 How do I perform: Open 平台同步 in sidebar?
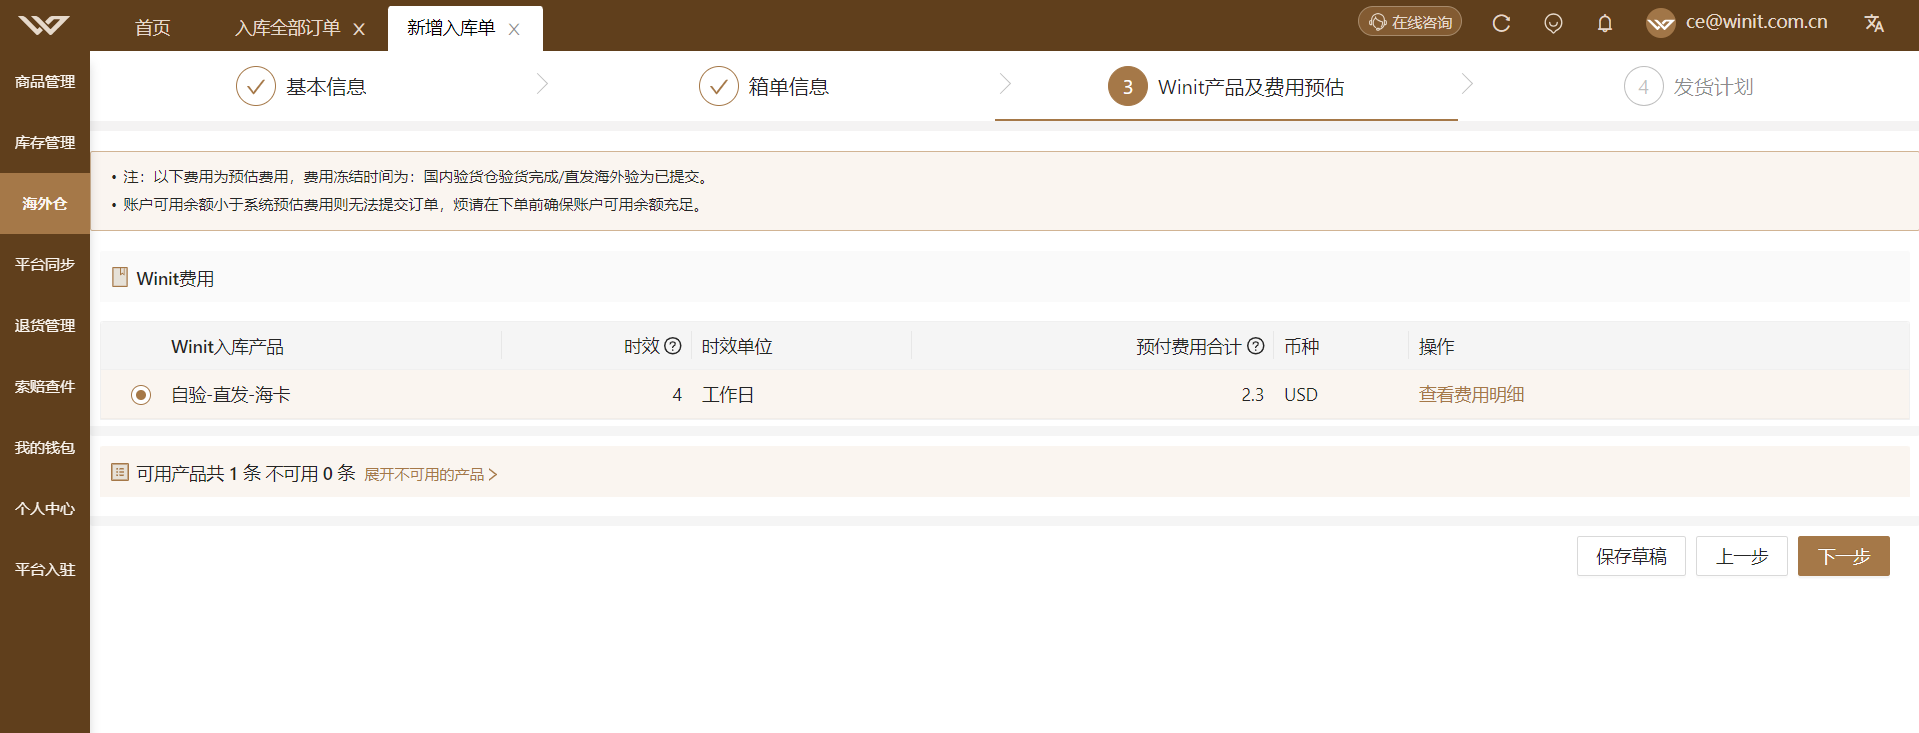[45, 265]
